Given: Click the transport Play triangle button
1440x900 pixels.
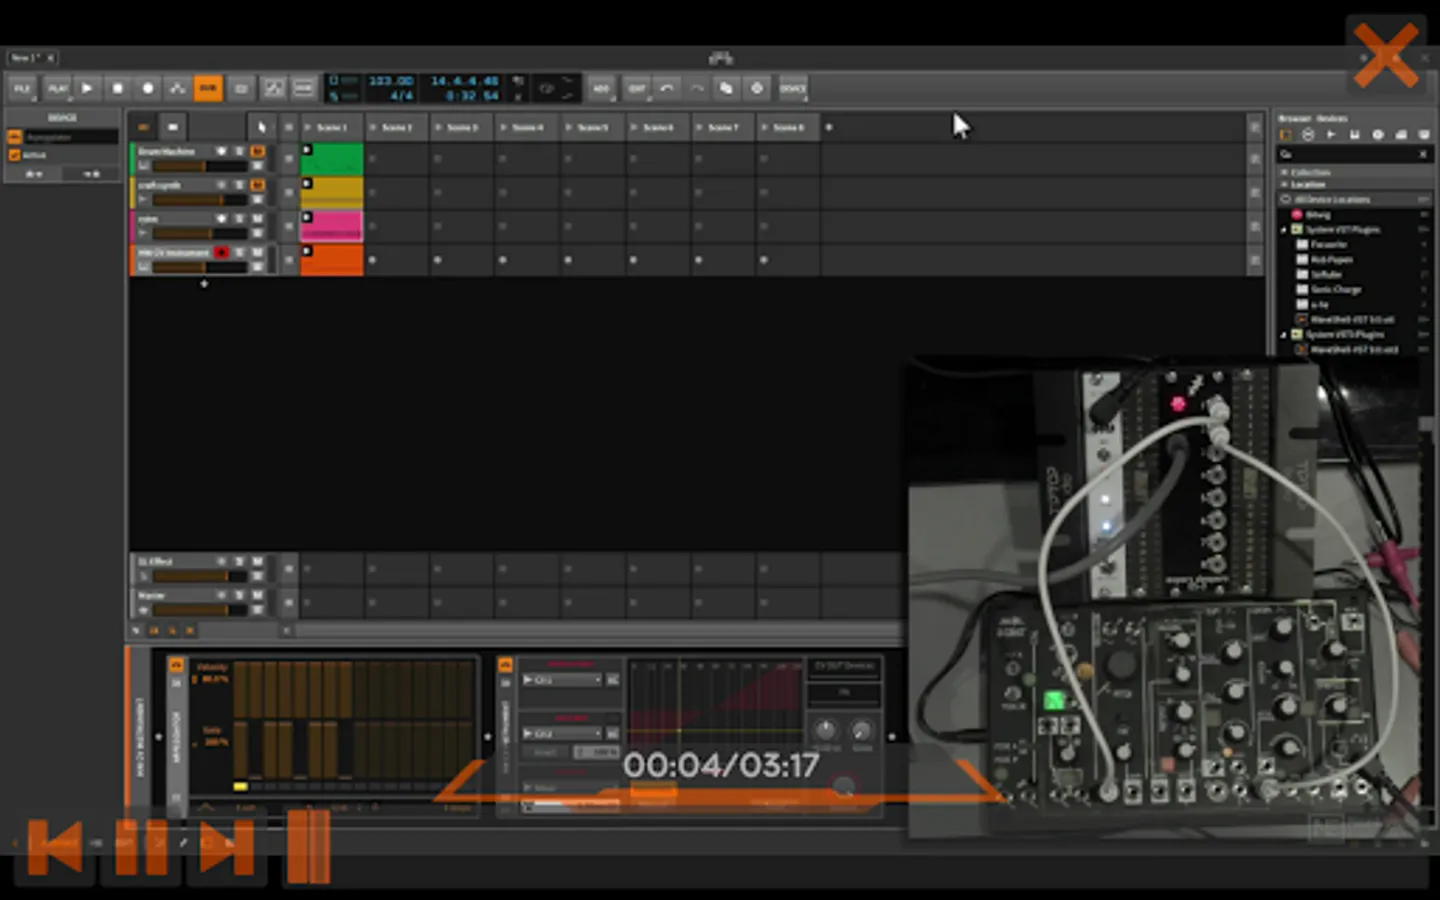Looking at the screenshot, I should 87,88.
